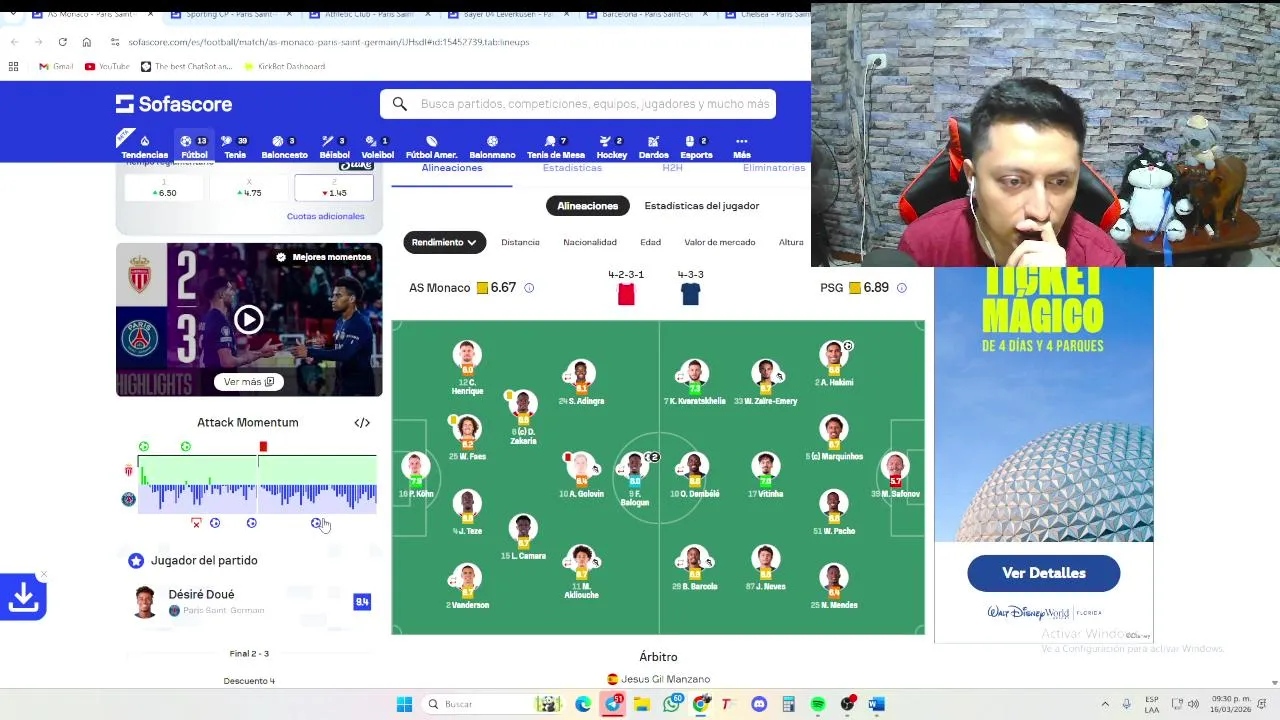Select the Edad filter
Image resolution: width=1280 pixels, height=720 pixels.
pyautogui.click(x=650, y=242)
